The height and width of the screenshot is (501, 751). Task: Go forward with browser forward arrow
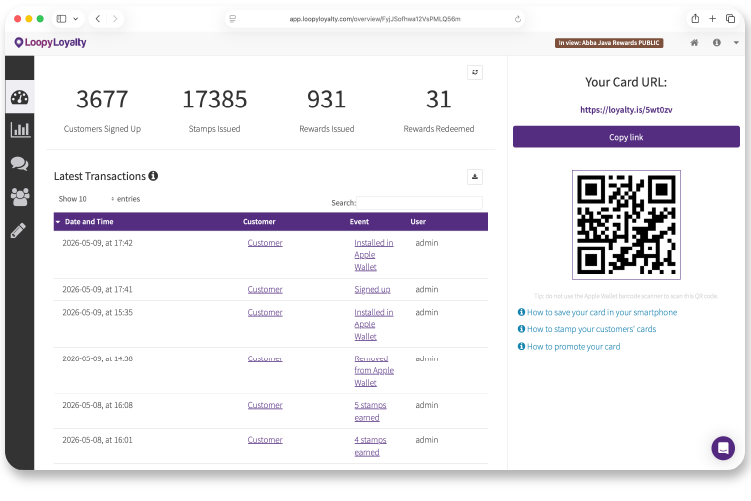pos(115,19)
